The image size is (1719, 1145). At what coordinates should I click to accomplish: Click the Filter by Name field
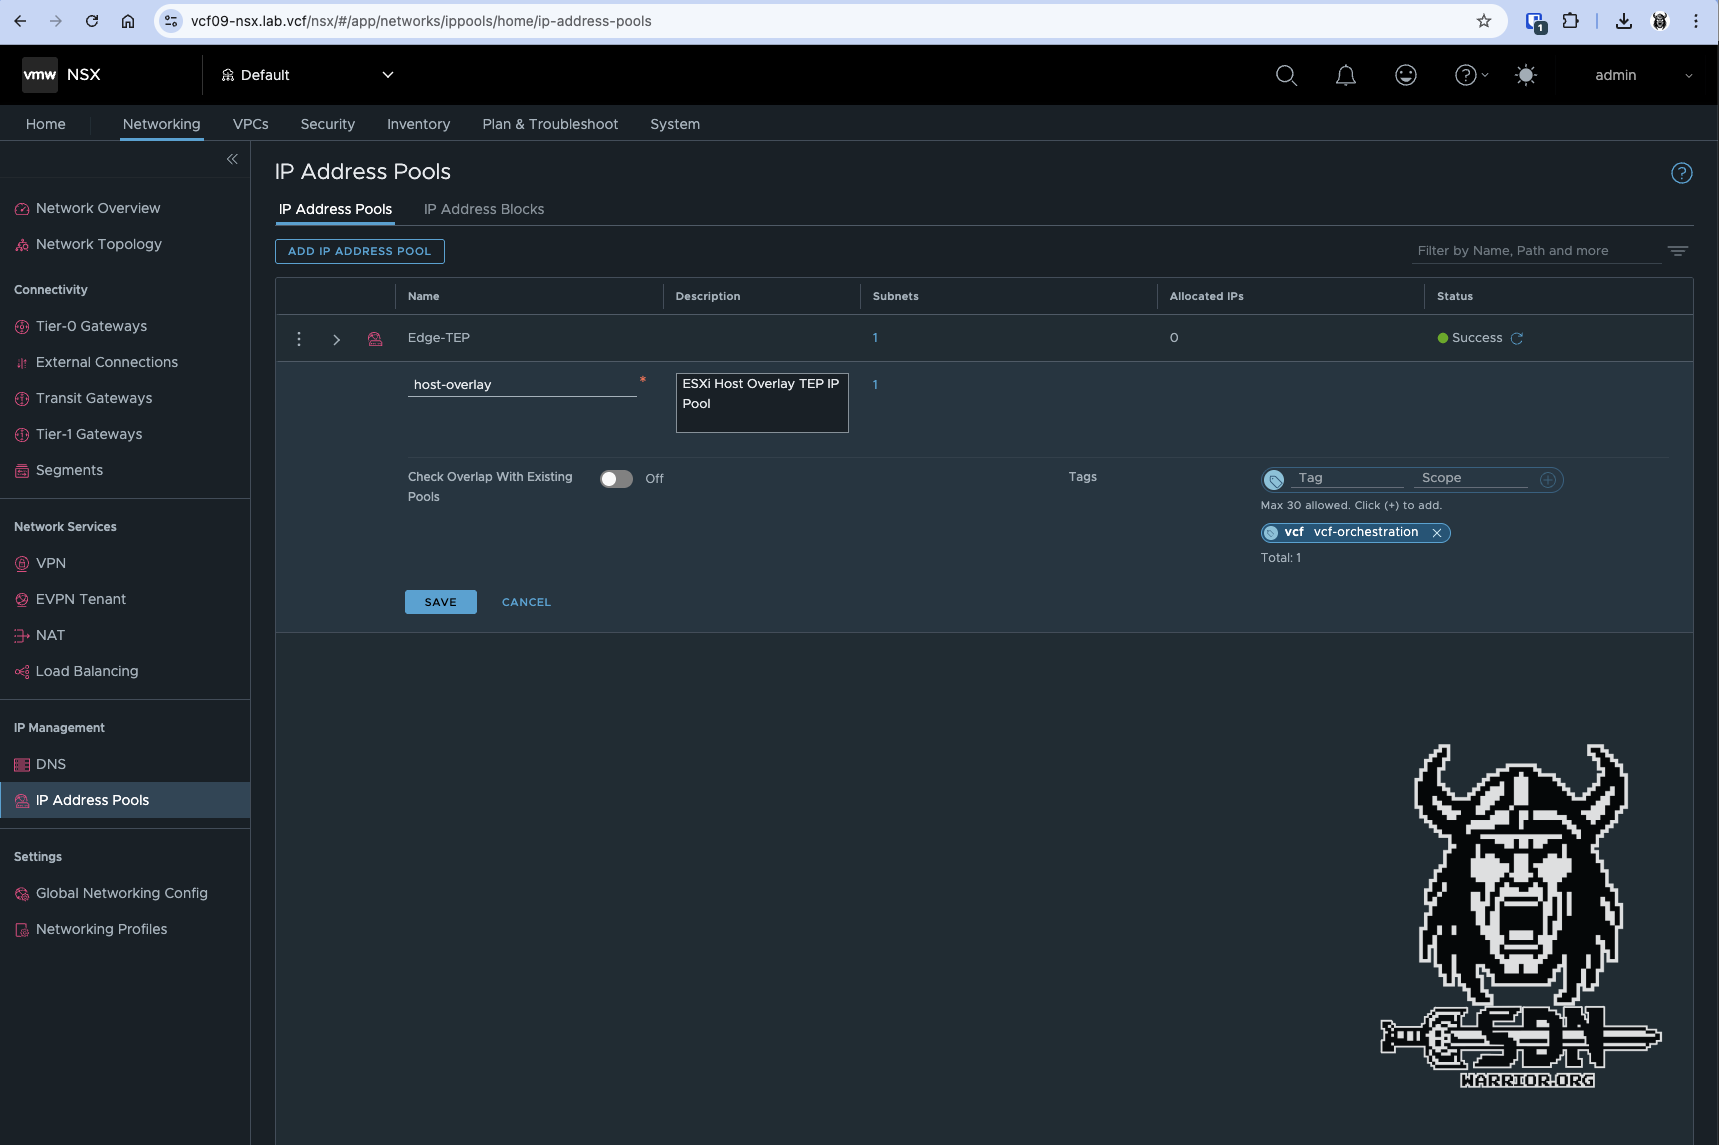1530,250
